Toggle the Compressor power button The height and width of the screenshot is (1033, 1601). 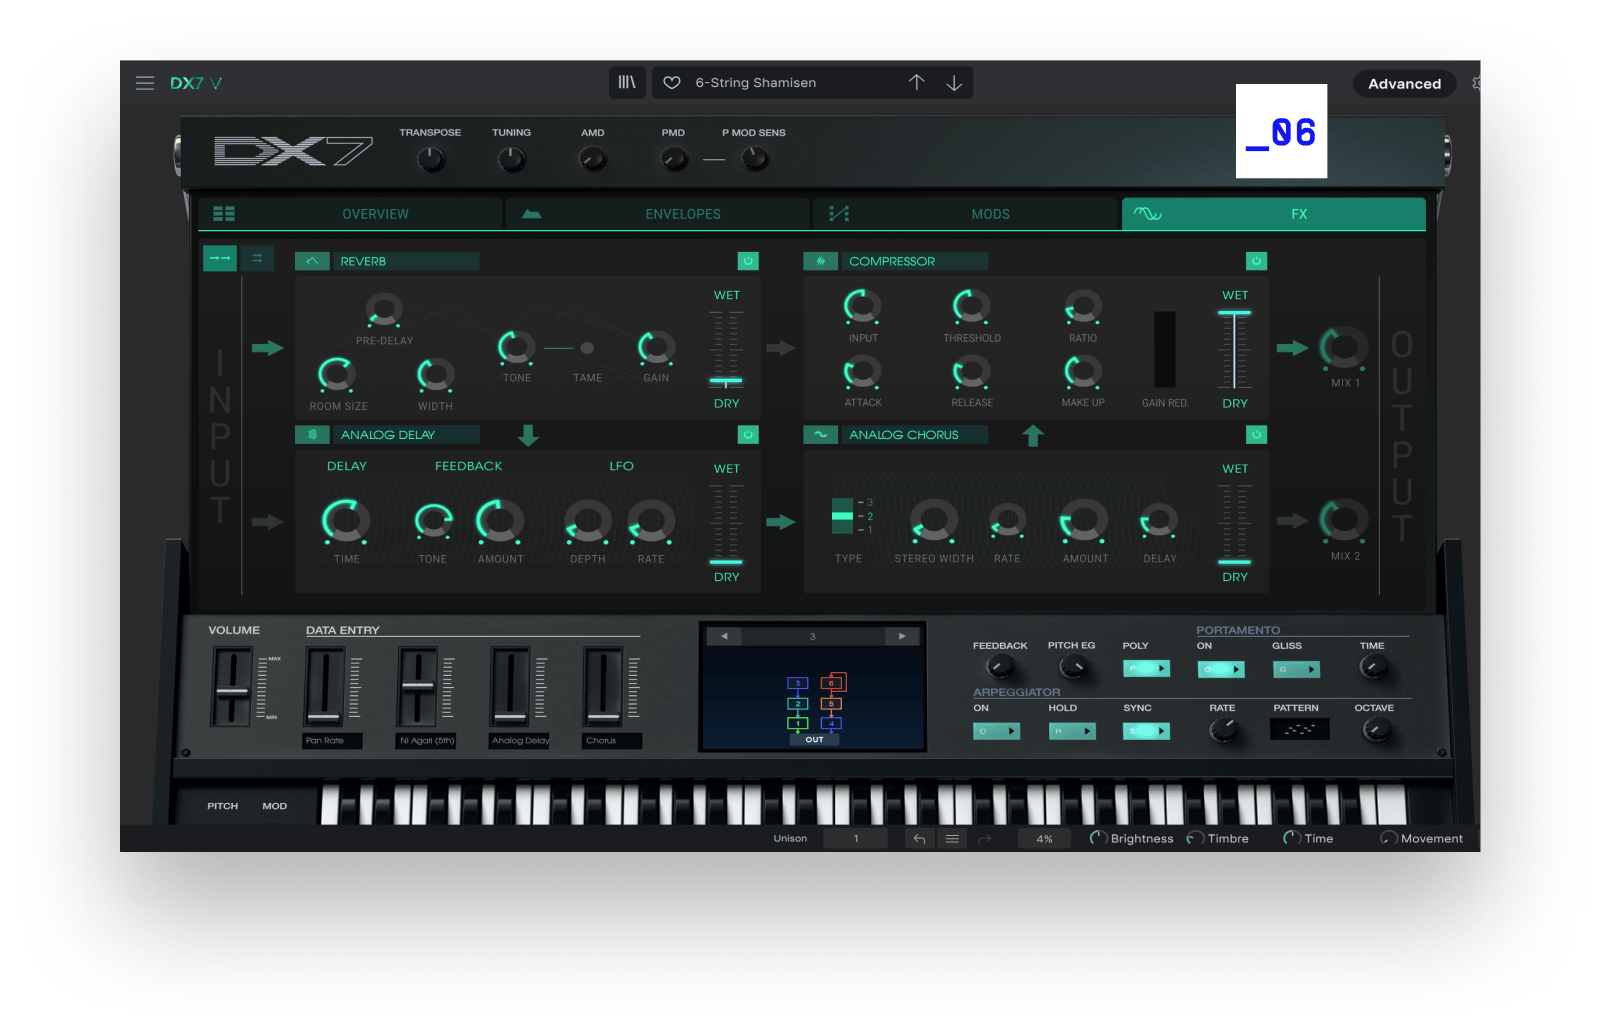coord(1256,261)
